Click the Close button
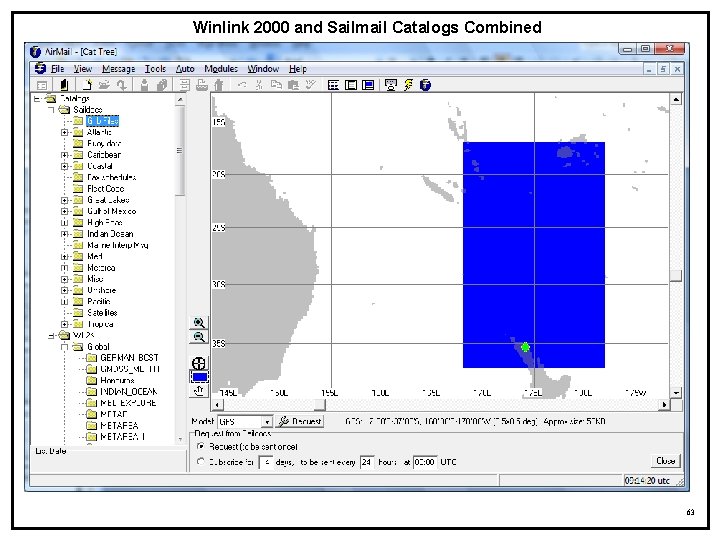The height and width of the screenshot is (540, 720). [665, 461]
